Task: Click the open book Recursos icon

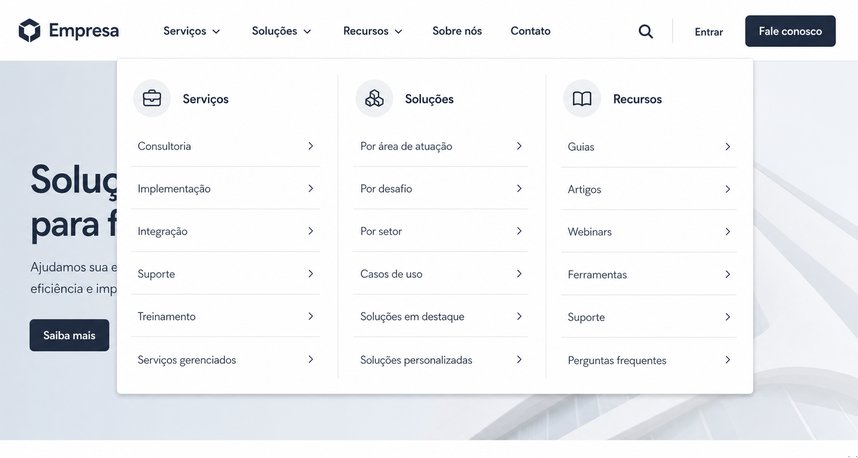Action: [x=582, y=98]
